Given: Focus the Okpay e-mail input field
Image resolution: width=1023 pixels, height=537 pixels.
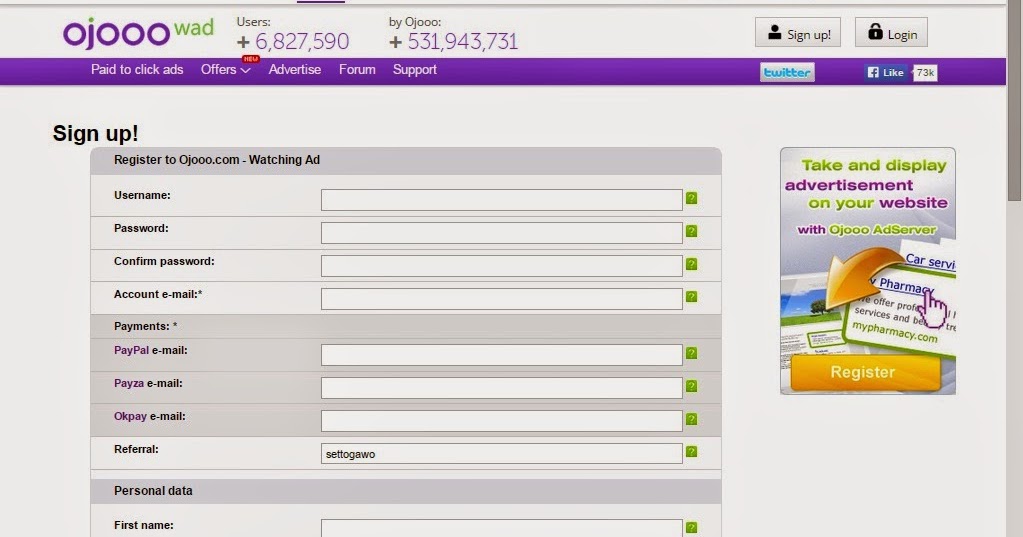Looking at the screenshot, I should tap(502, 421).
